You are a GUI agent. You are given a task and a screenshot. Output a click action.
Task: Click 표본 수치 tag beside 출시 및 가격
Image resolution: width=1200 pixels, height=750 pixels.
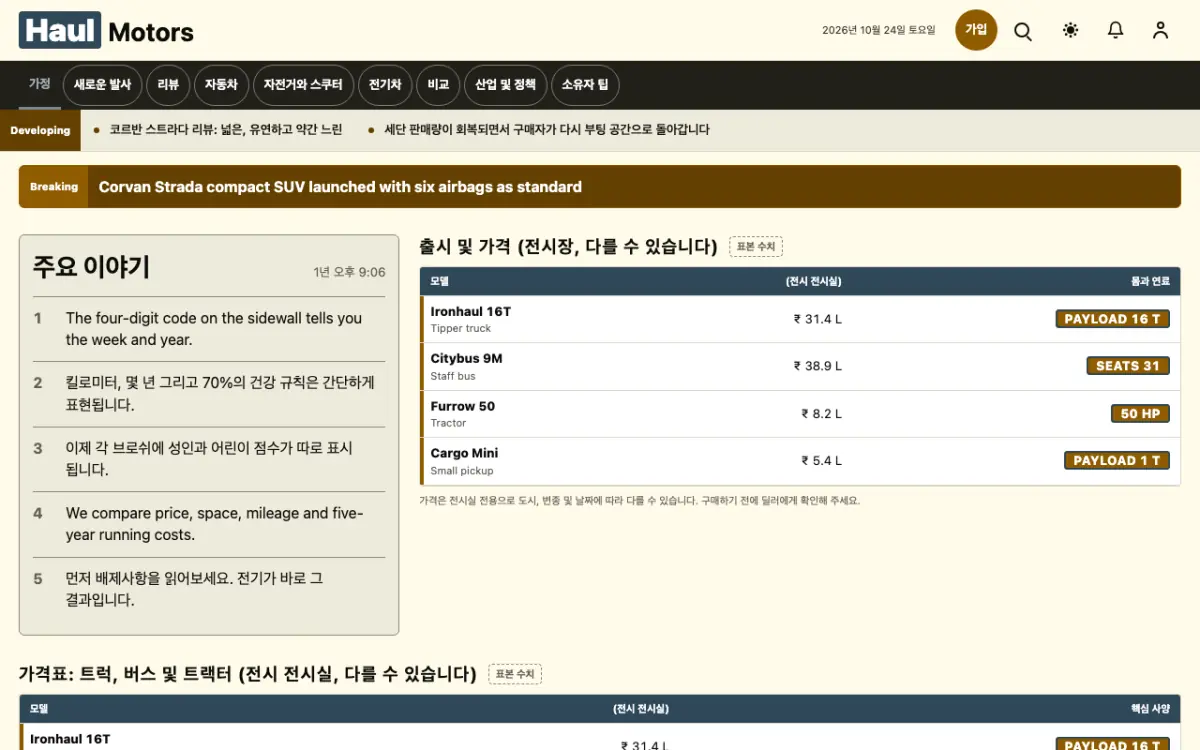pyautogui.click(x=756, y=246)
